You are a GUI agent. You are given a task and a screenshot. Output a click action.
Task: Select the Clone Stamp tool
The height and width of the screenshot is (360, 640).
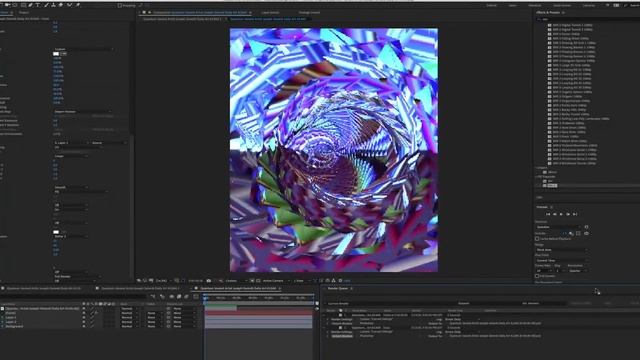pyautogui.click(x=53, y=5)
